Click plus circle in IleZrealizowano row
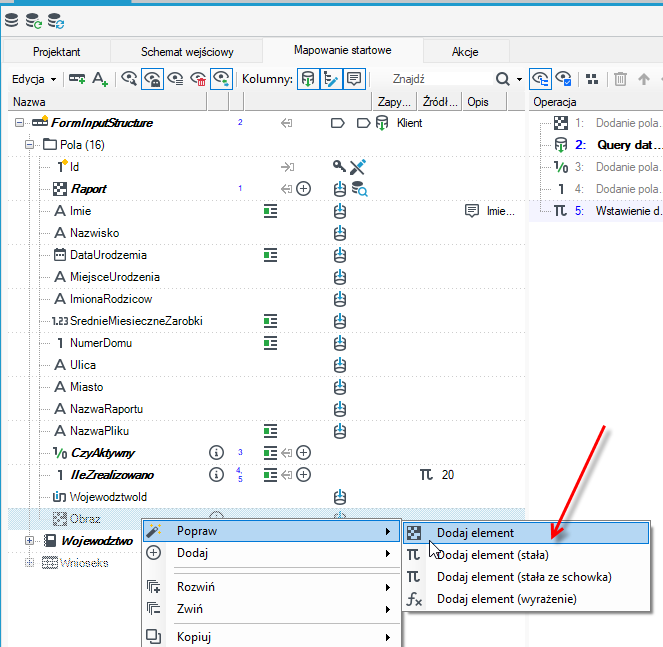 pos(304,474)
